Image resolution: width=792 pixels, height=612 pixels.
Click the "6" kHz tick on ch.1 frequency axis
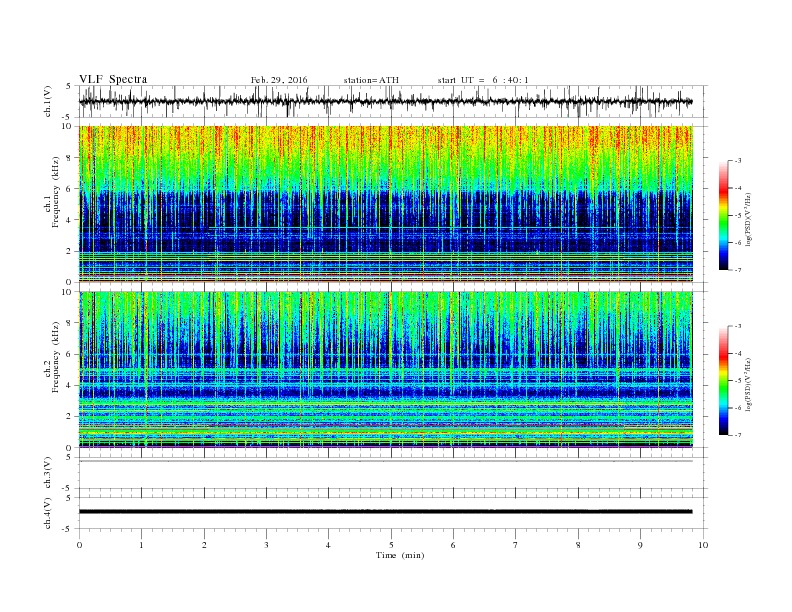69,189
